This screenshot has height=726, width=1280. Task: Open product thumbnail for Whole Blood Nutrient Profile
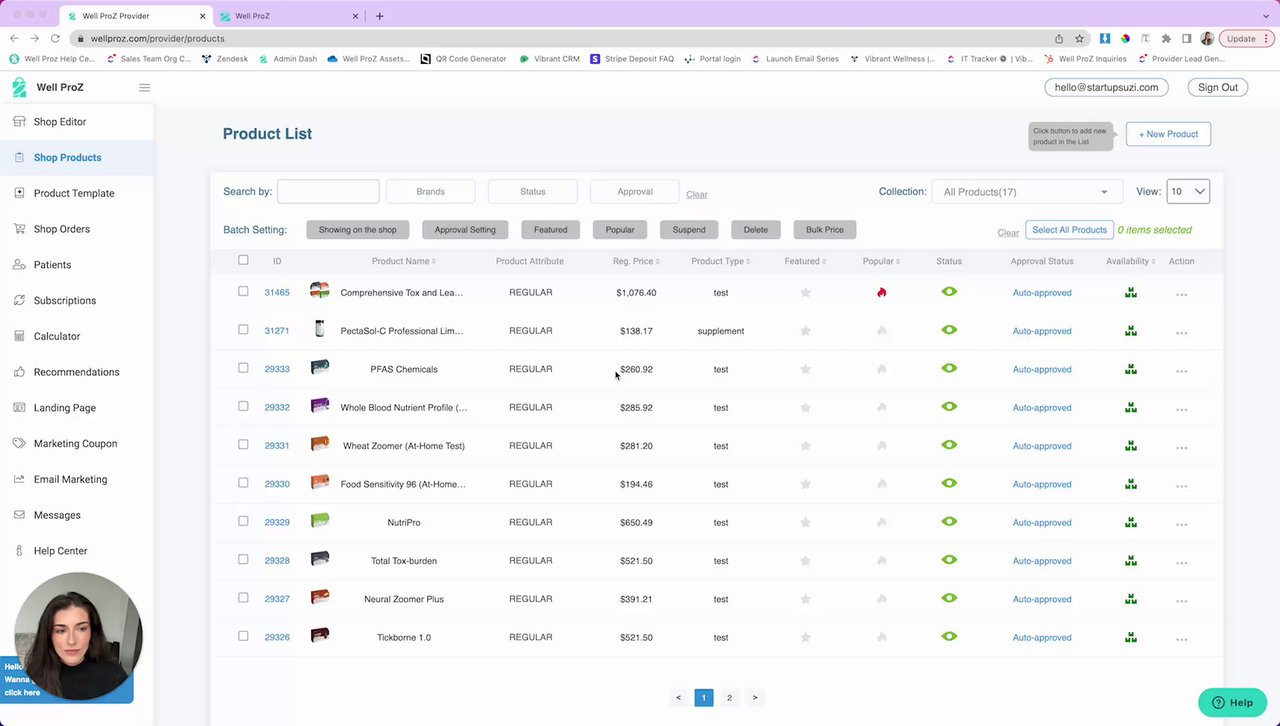[x=319, y=405]
